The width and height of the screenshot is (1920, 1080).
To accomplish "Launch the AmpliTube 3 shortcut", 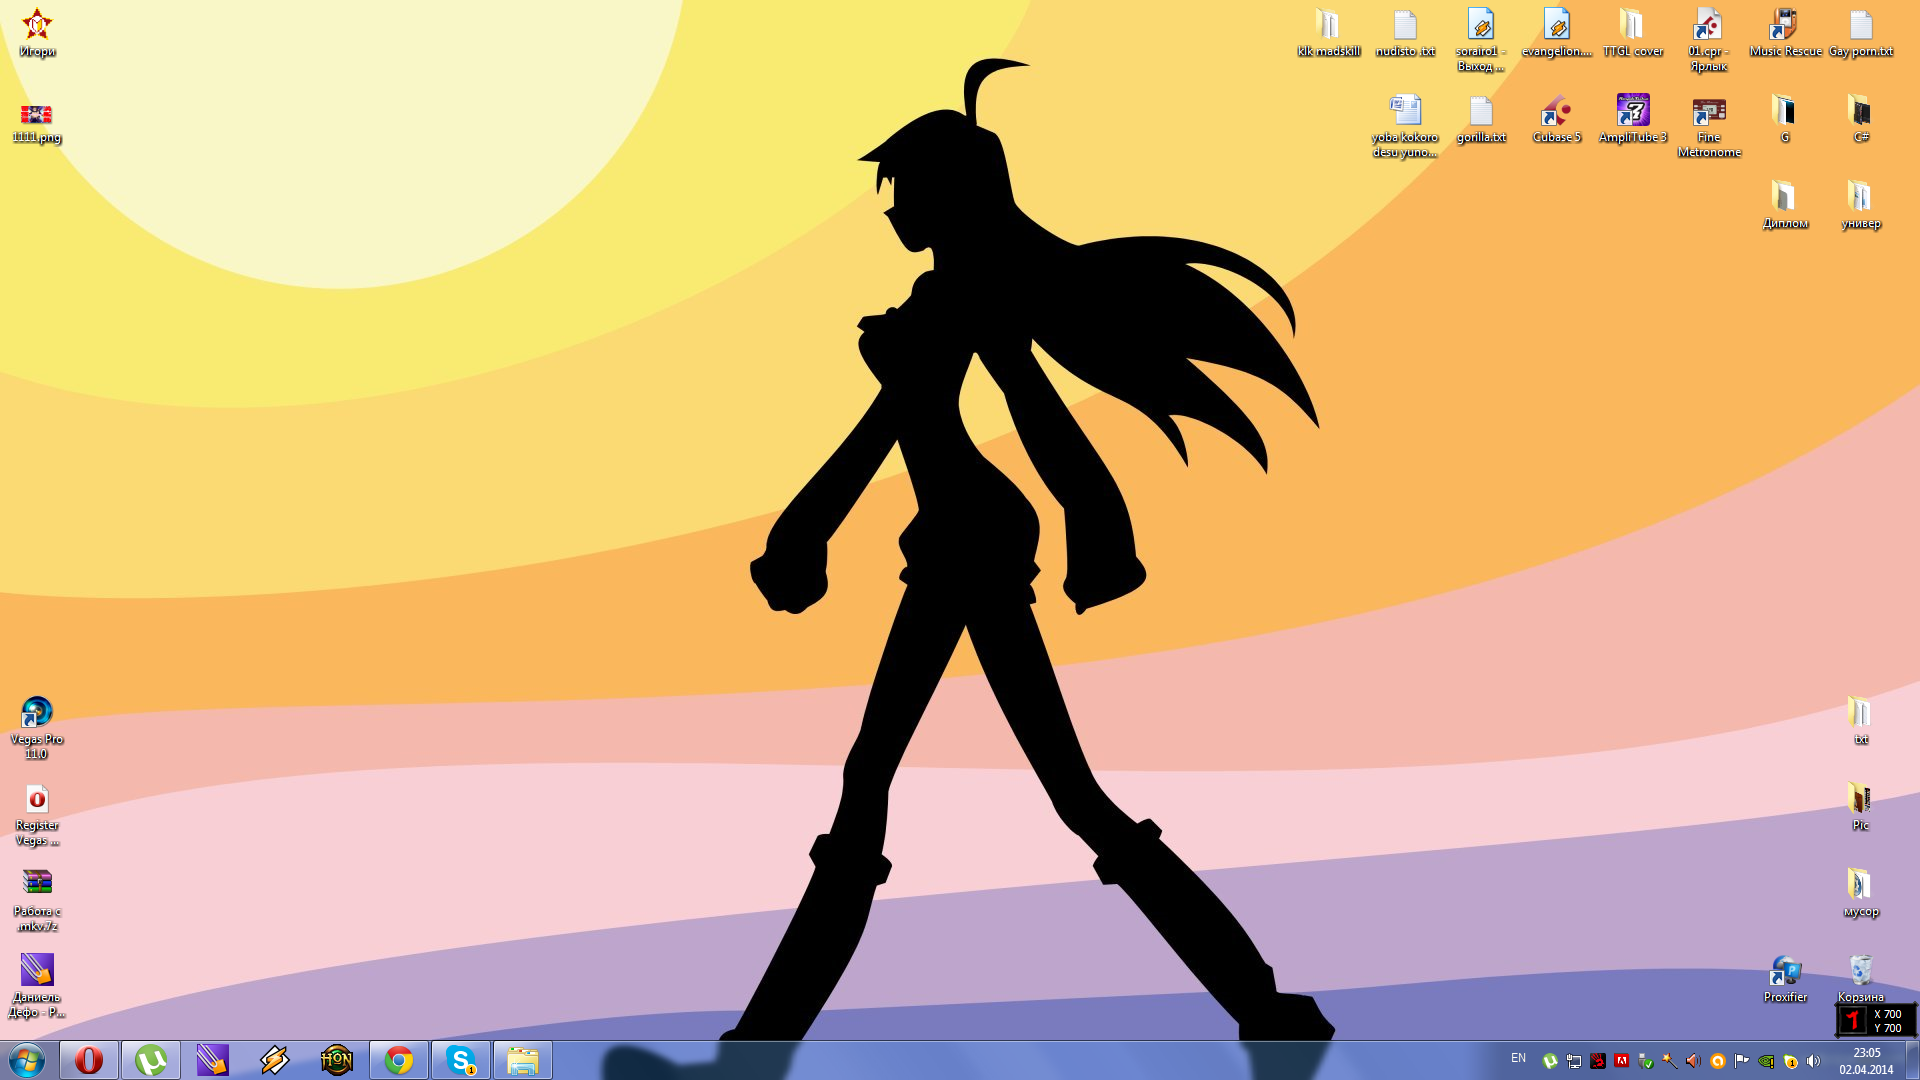I will click(x=1633, y=120).
